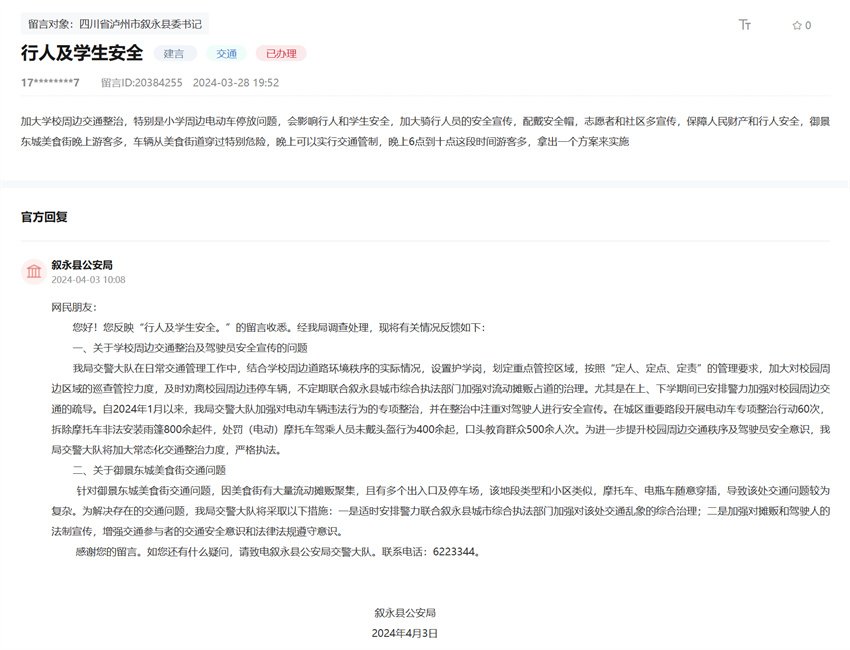Click the font size adjustment icon
Image resolution: width=850 pixels, height=650 pixels.
click(745, 25)
